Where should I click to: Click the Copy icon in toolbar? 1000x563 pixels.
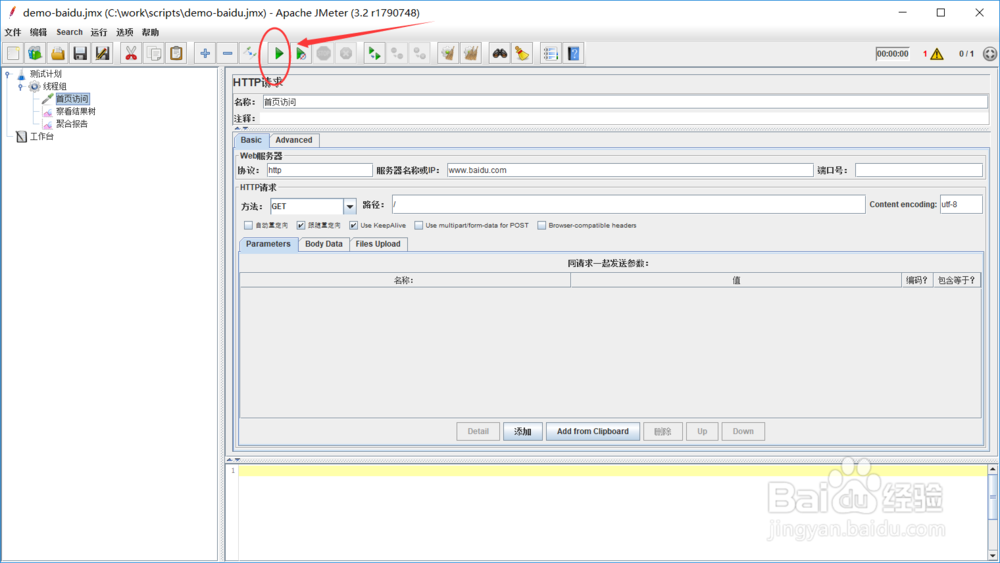154,54
